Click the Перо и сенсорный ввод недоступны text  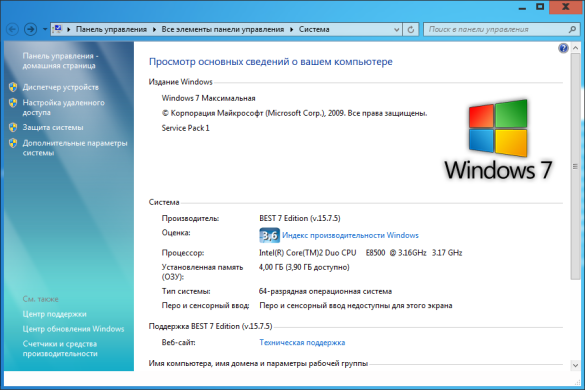[x=356, y=306]
